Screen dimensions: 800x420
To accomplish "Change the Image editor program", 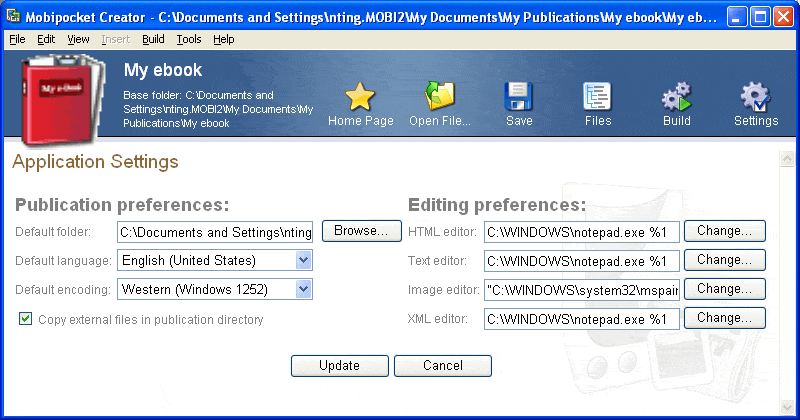I will point(724,289).
